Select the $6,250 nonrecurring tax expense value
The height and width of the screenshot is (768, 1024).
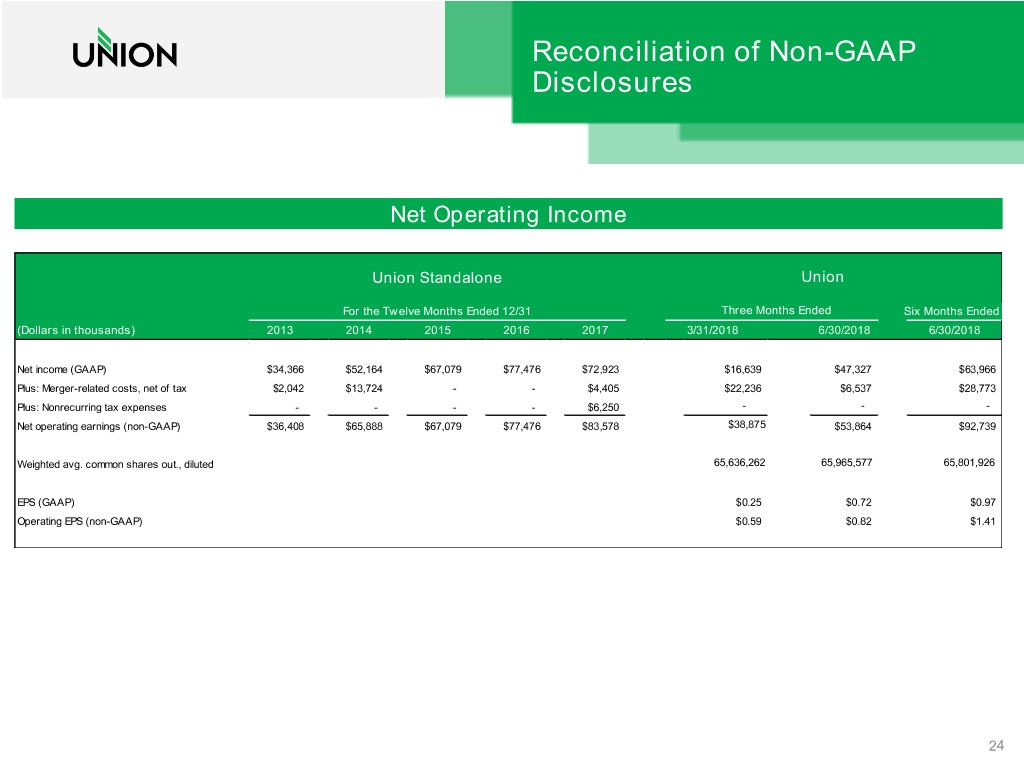point(603,407)
